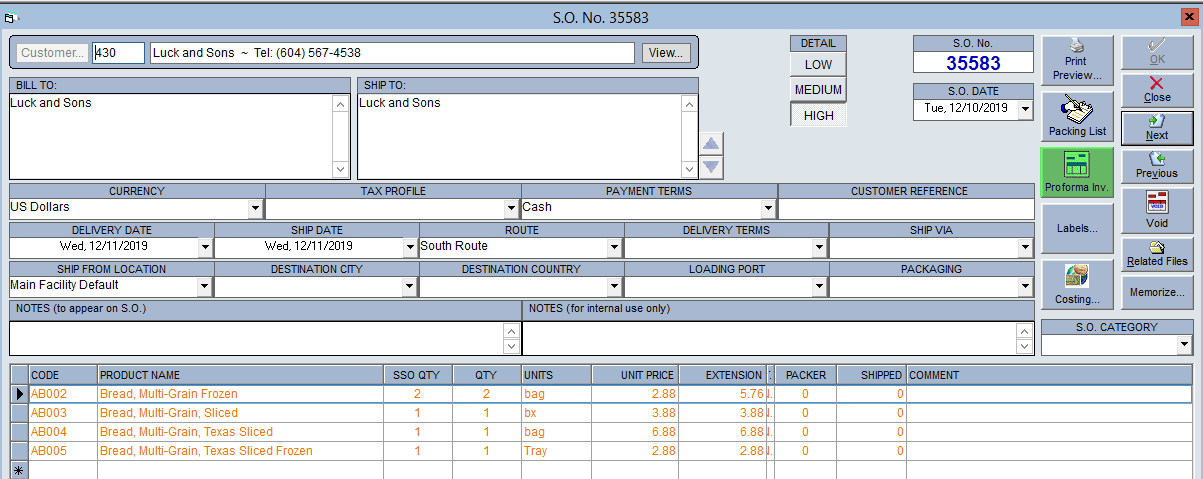
Task: Select row AB002 code cell
Action: [63, 394]
